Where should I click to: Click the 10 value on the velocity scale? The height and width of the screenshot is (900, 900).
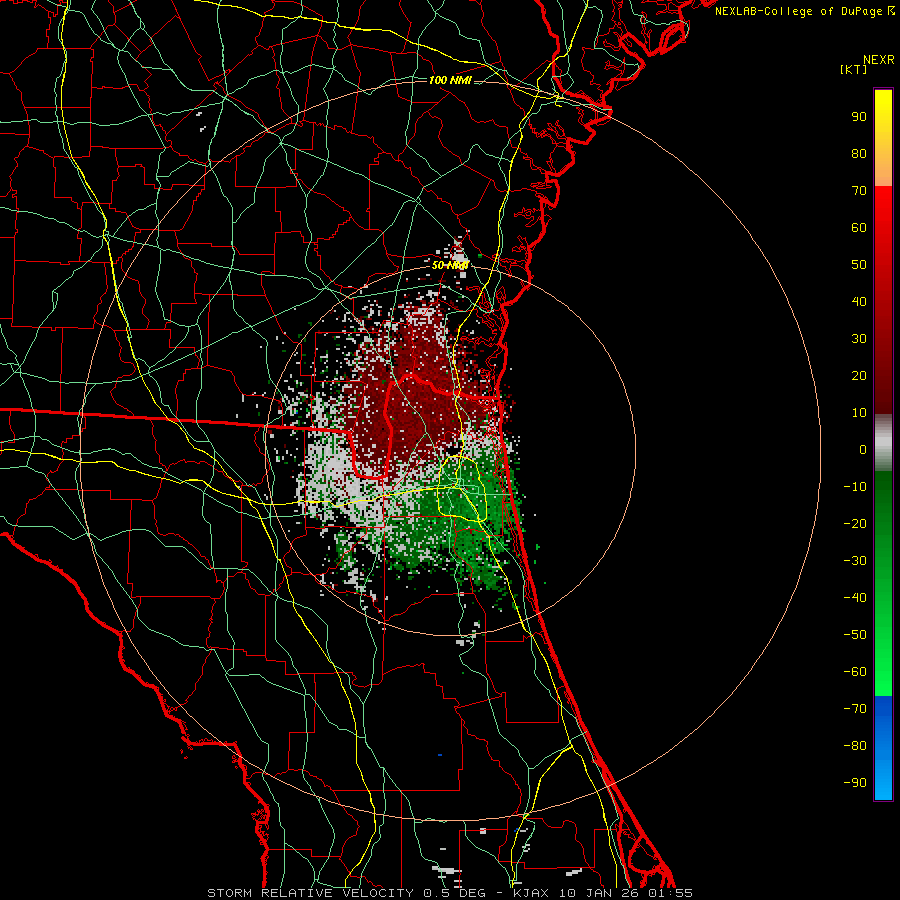pyautogui.click(x=859, y=413)
